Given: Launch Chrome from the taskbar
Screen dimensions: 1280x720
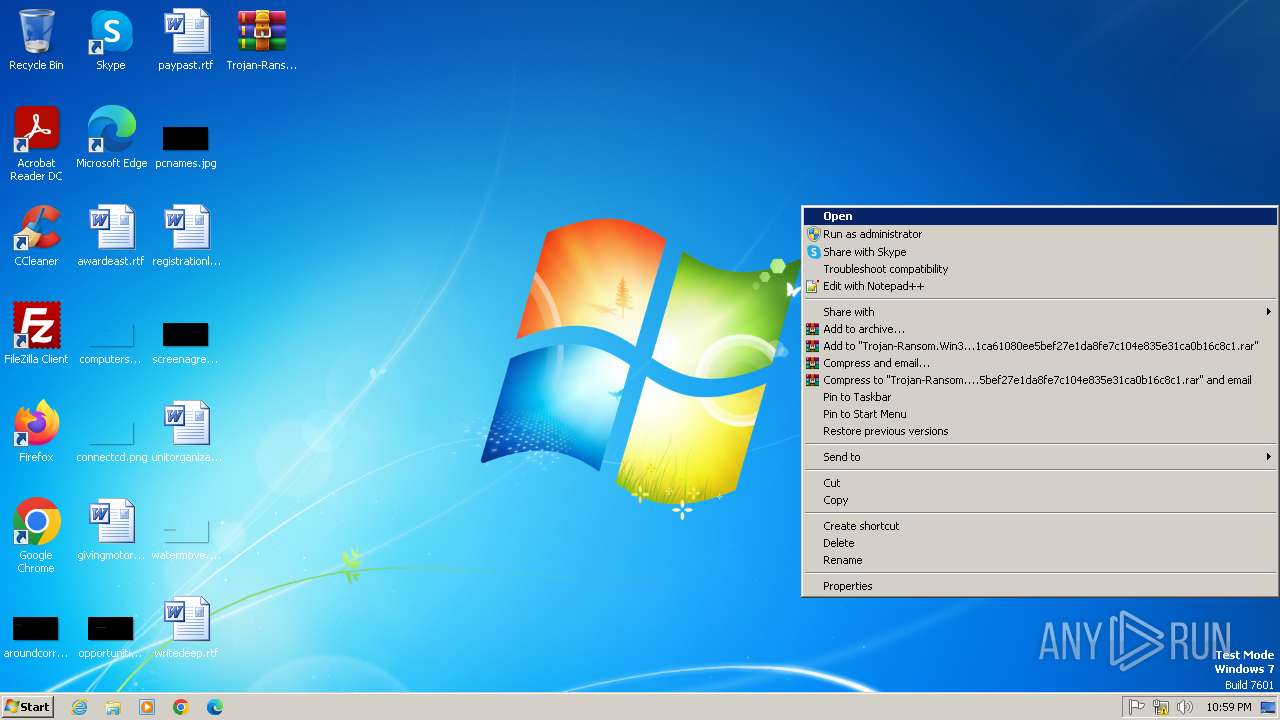Looking at the screenshot, I should click(x=181, y=707).
